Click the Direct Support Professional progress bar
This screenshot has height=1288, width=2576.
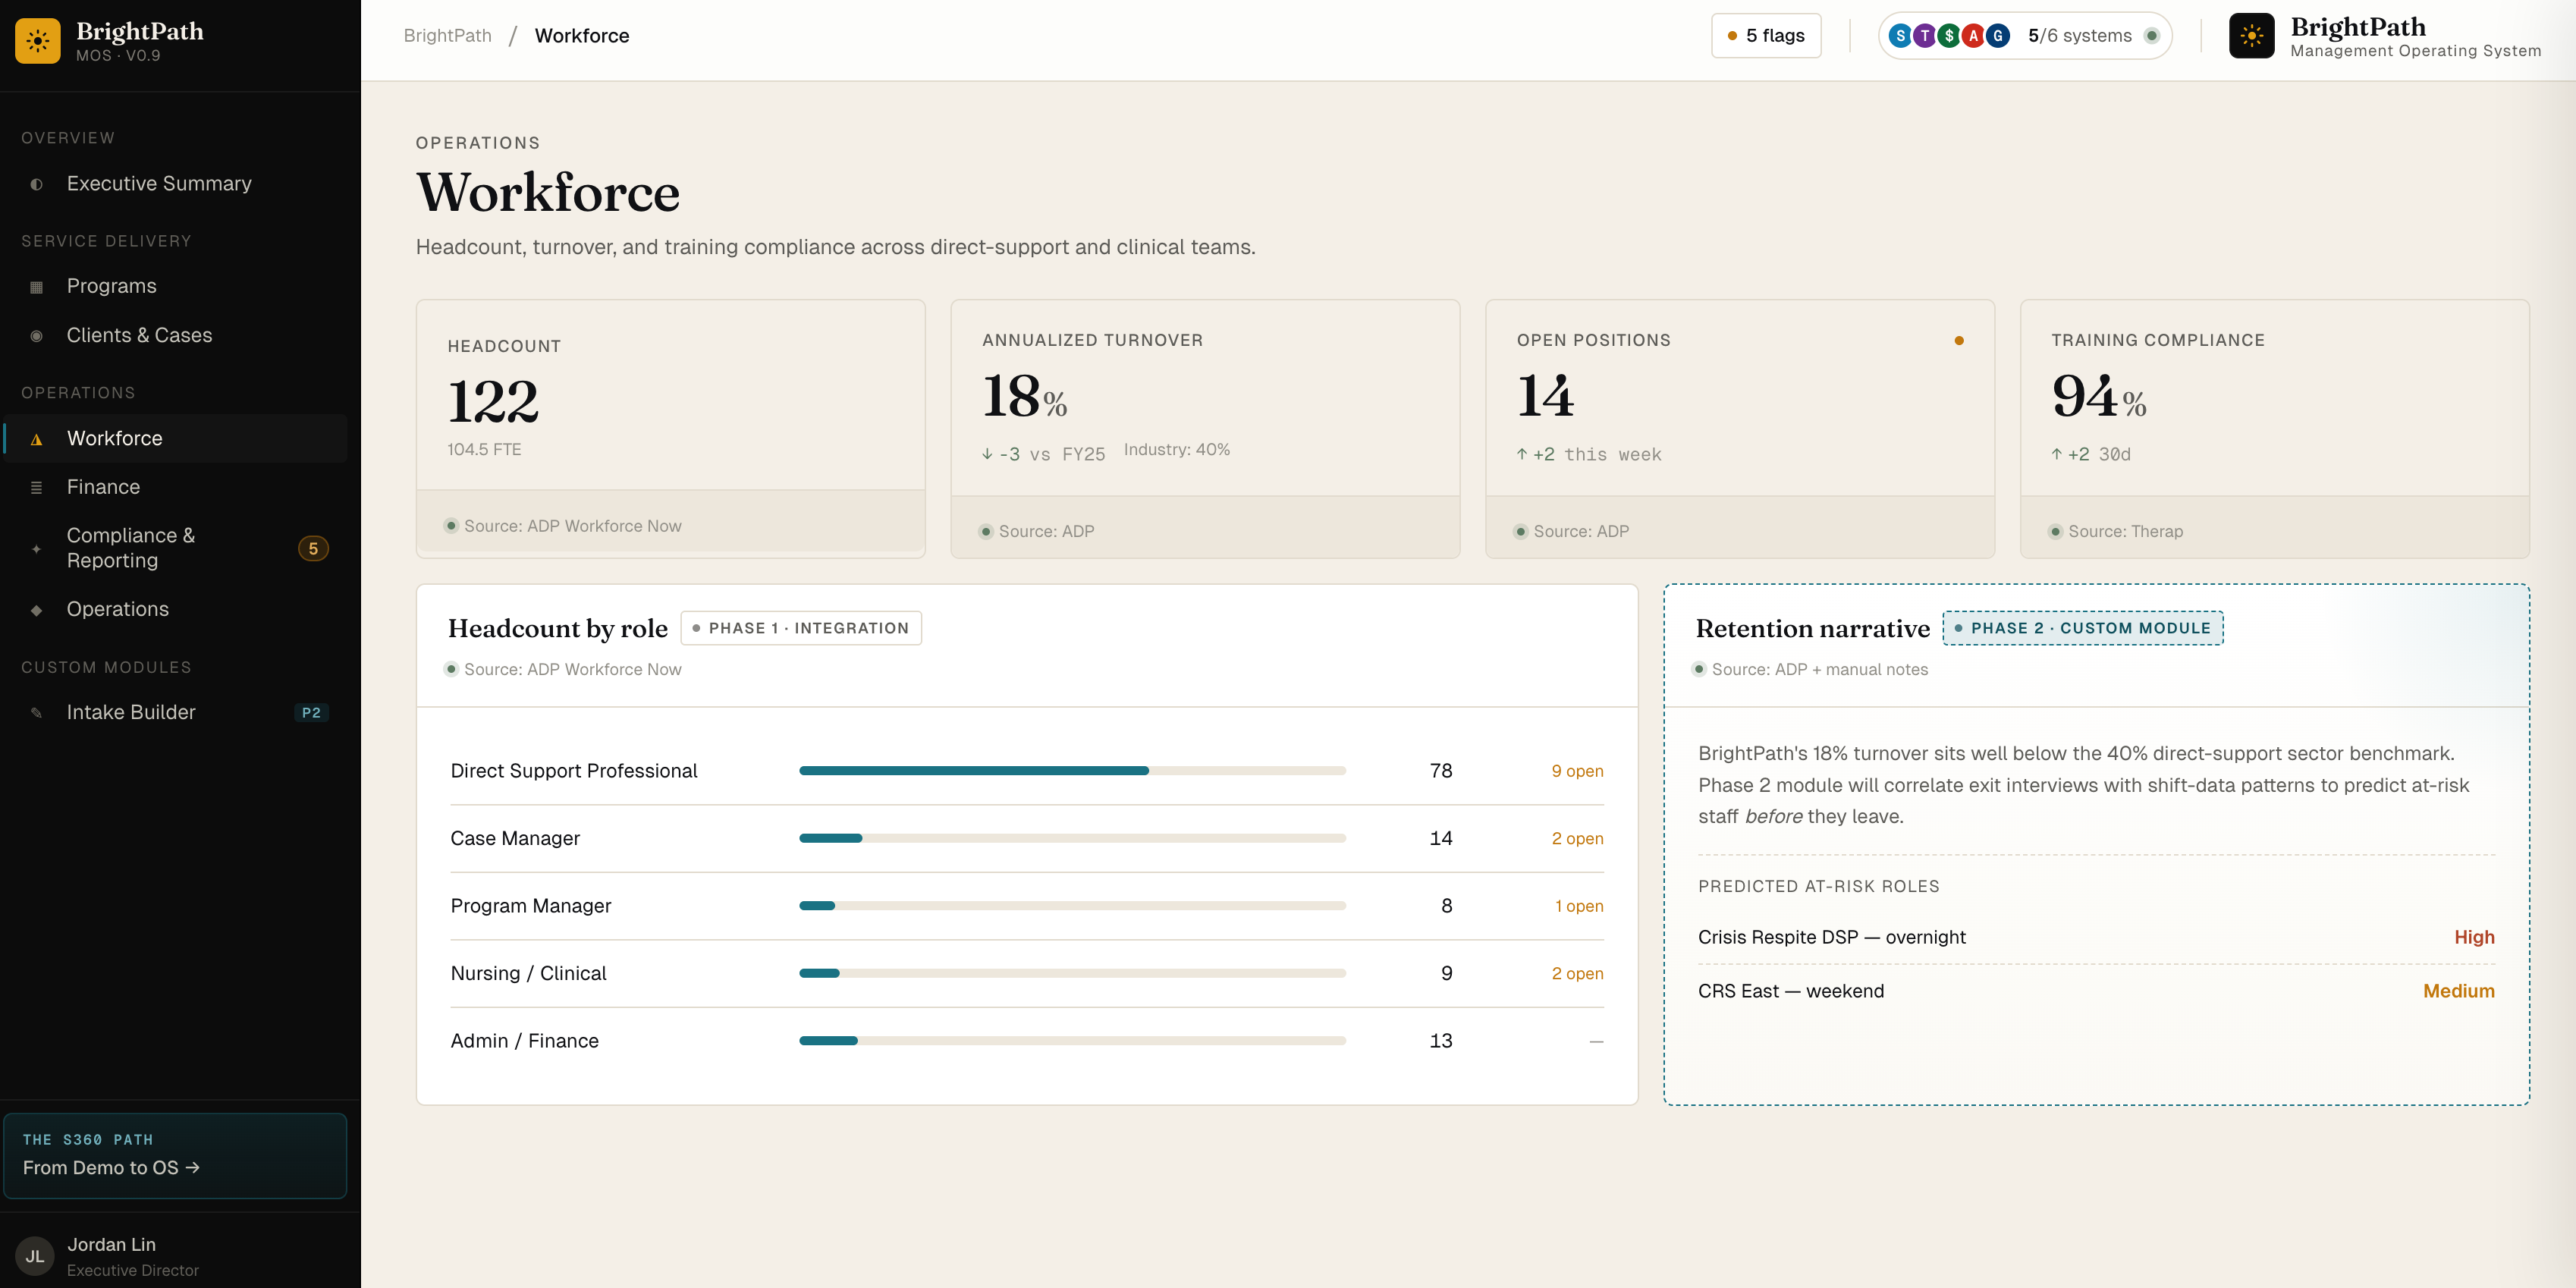[x=1072, y=771]
